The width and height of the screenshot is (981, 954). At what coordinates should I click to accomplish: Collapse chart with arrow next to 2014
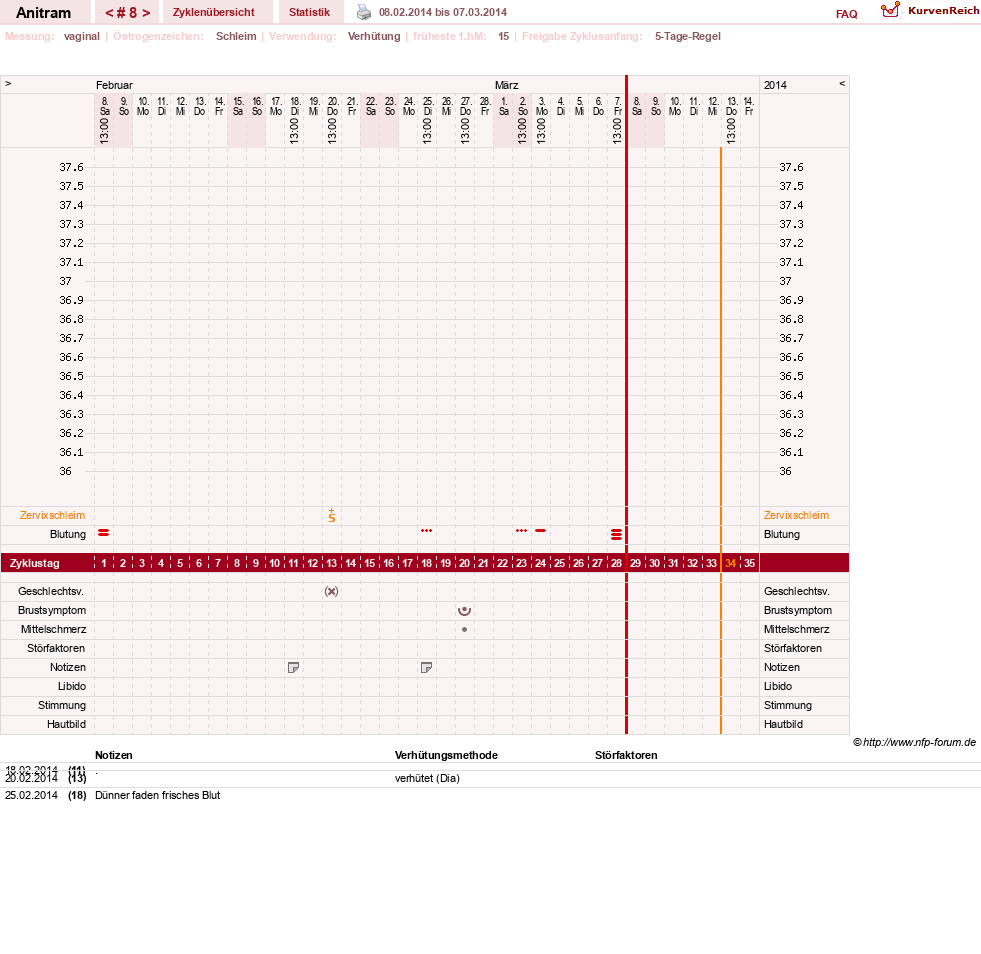pyautogui.click(x=841, y=83)
